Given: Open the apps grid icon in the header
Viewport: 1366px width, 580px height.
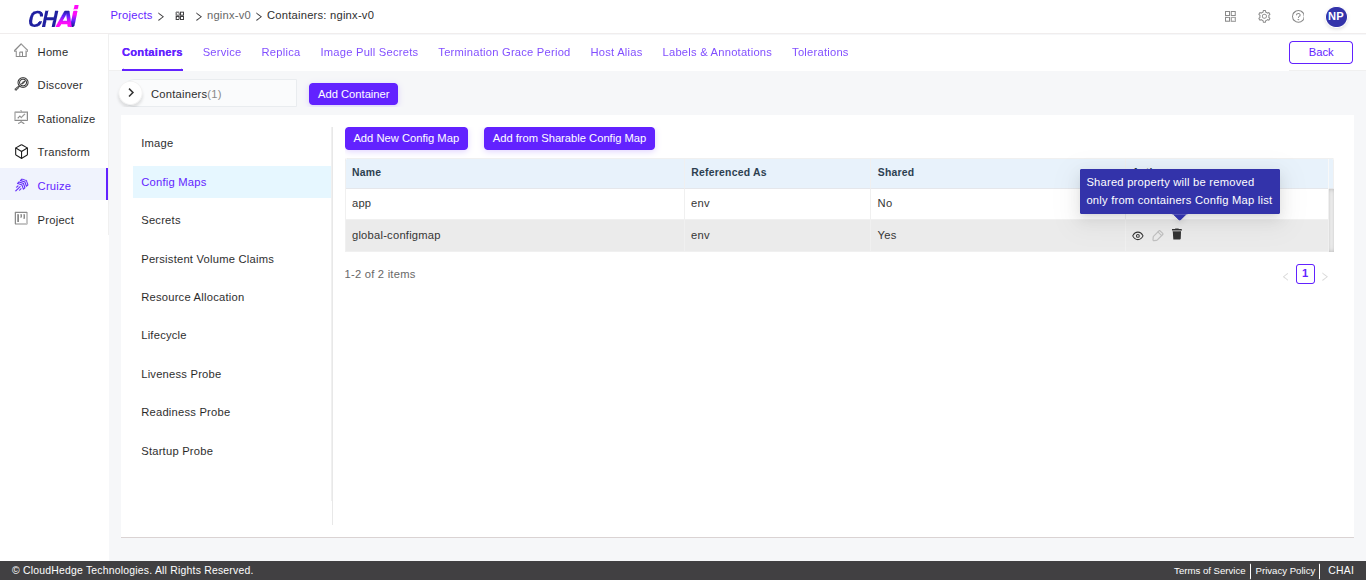Looking at the screenshot, I should 1230,16.
